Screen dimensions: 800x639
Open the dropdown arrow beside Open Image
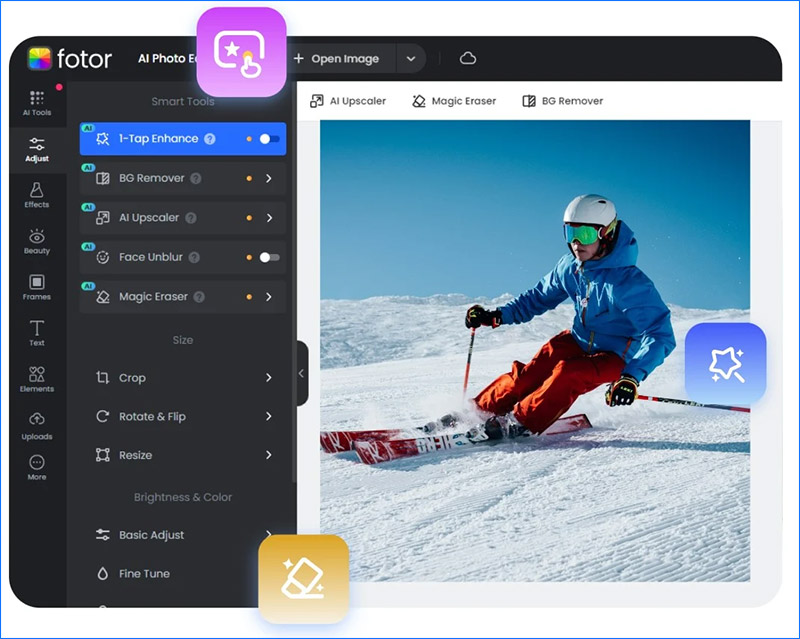click(410, 59)
